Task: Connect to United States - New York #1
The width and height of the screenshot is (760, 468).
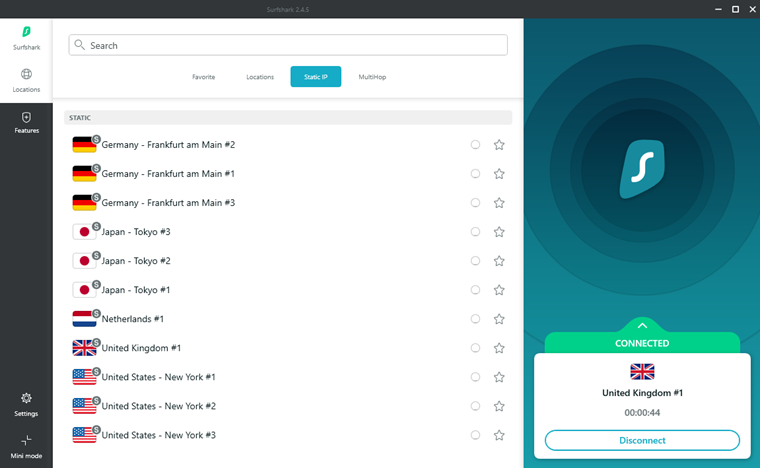Action: 159,377
